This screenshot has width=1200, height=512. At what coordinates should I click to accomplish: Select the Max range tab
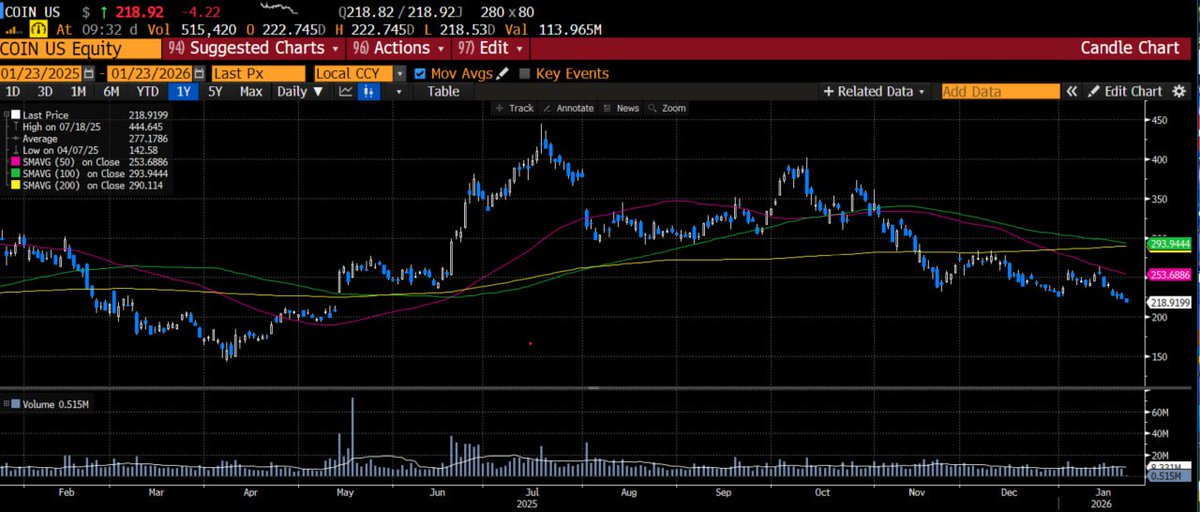pos(251,91)
